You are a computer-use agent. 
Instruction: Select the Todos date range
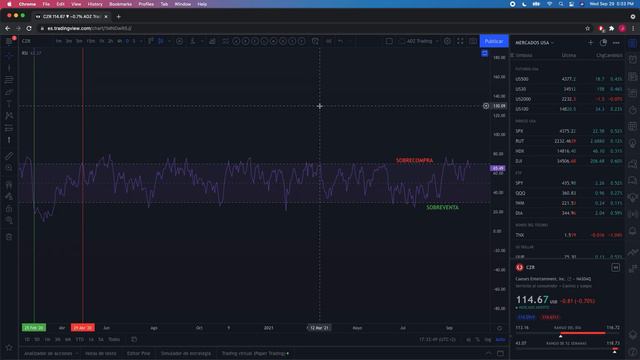coord(114,340)
